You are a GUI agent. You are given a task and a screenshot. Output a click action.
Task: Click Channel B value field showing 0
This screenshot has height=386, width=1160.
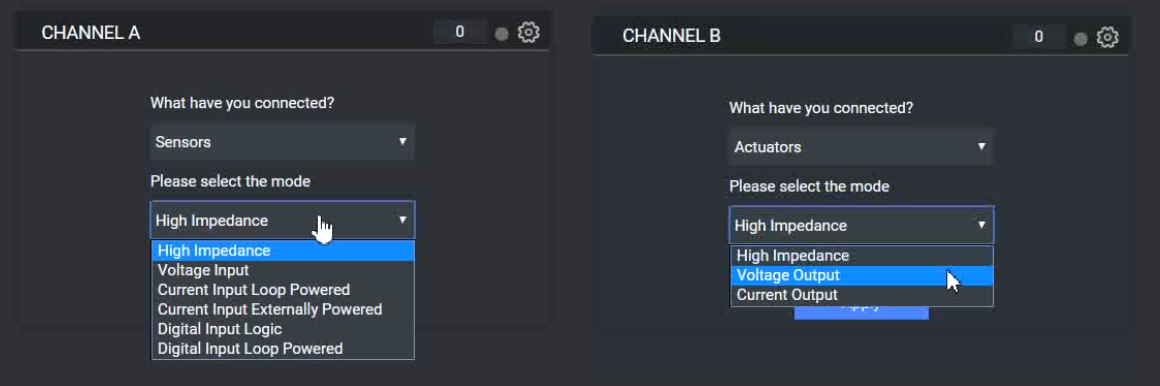coord(1038,37)
